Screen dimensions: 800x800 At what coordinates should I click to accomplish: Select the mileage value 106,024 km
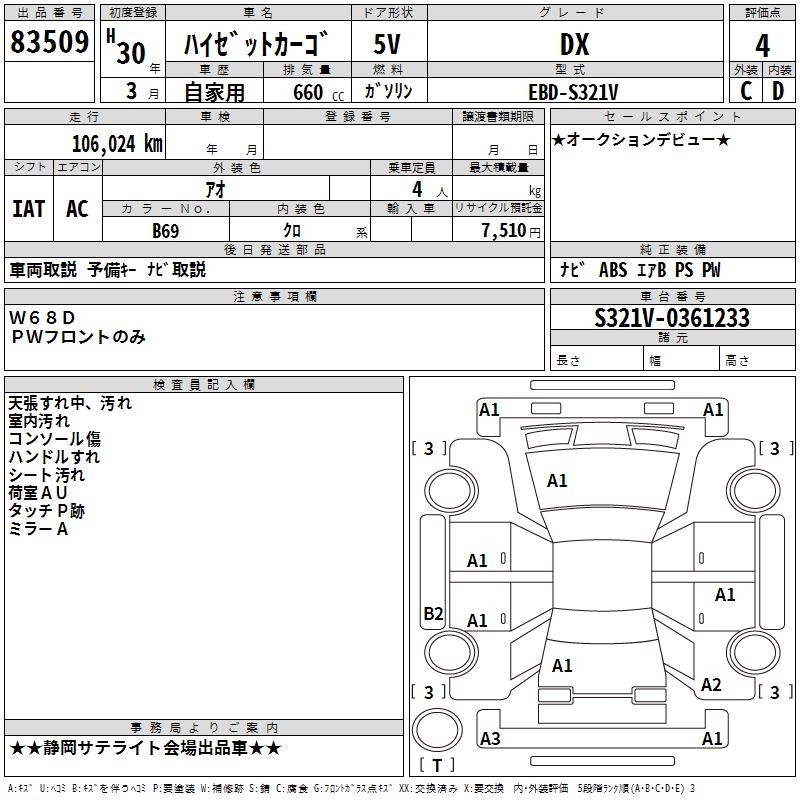tap(117, 143)
